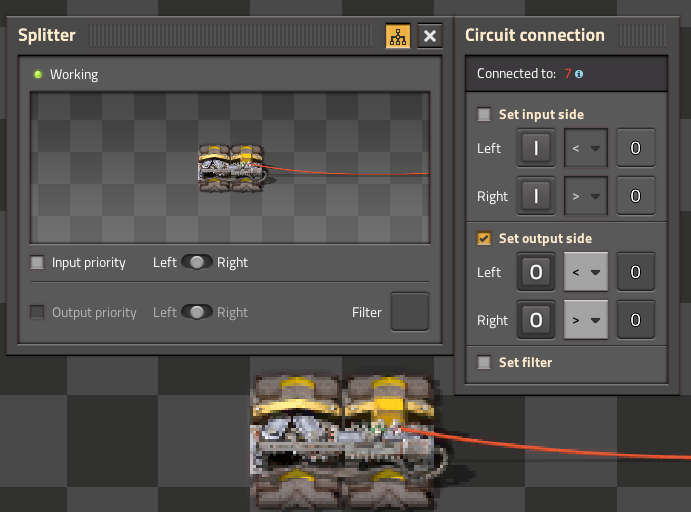The image size is (691, 512).
Task: Enable the Input priority checkbox
Action: (37, 263)
